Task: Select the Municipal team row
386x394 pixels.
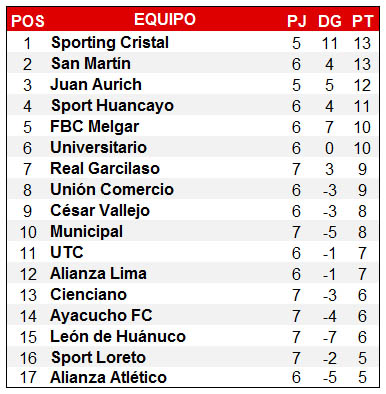Action: tap(193, 231)
